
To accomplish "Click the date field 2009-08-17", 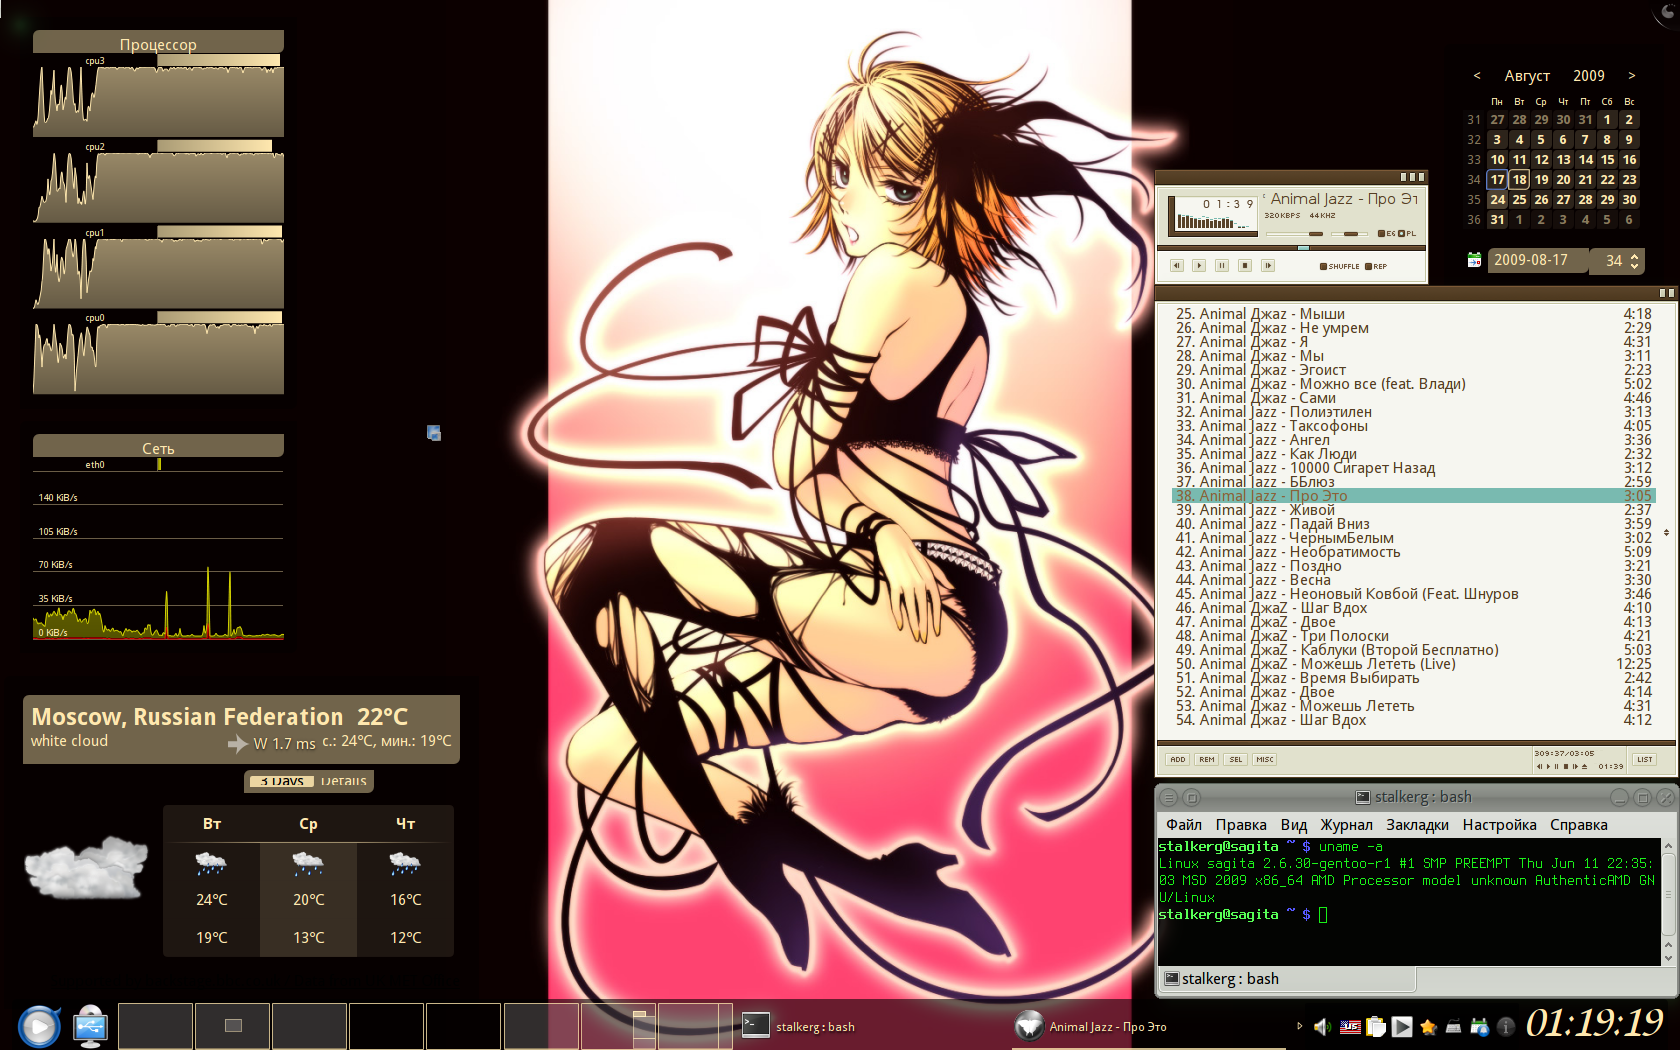I will [x=1537, y=261].
